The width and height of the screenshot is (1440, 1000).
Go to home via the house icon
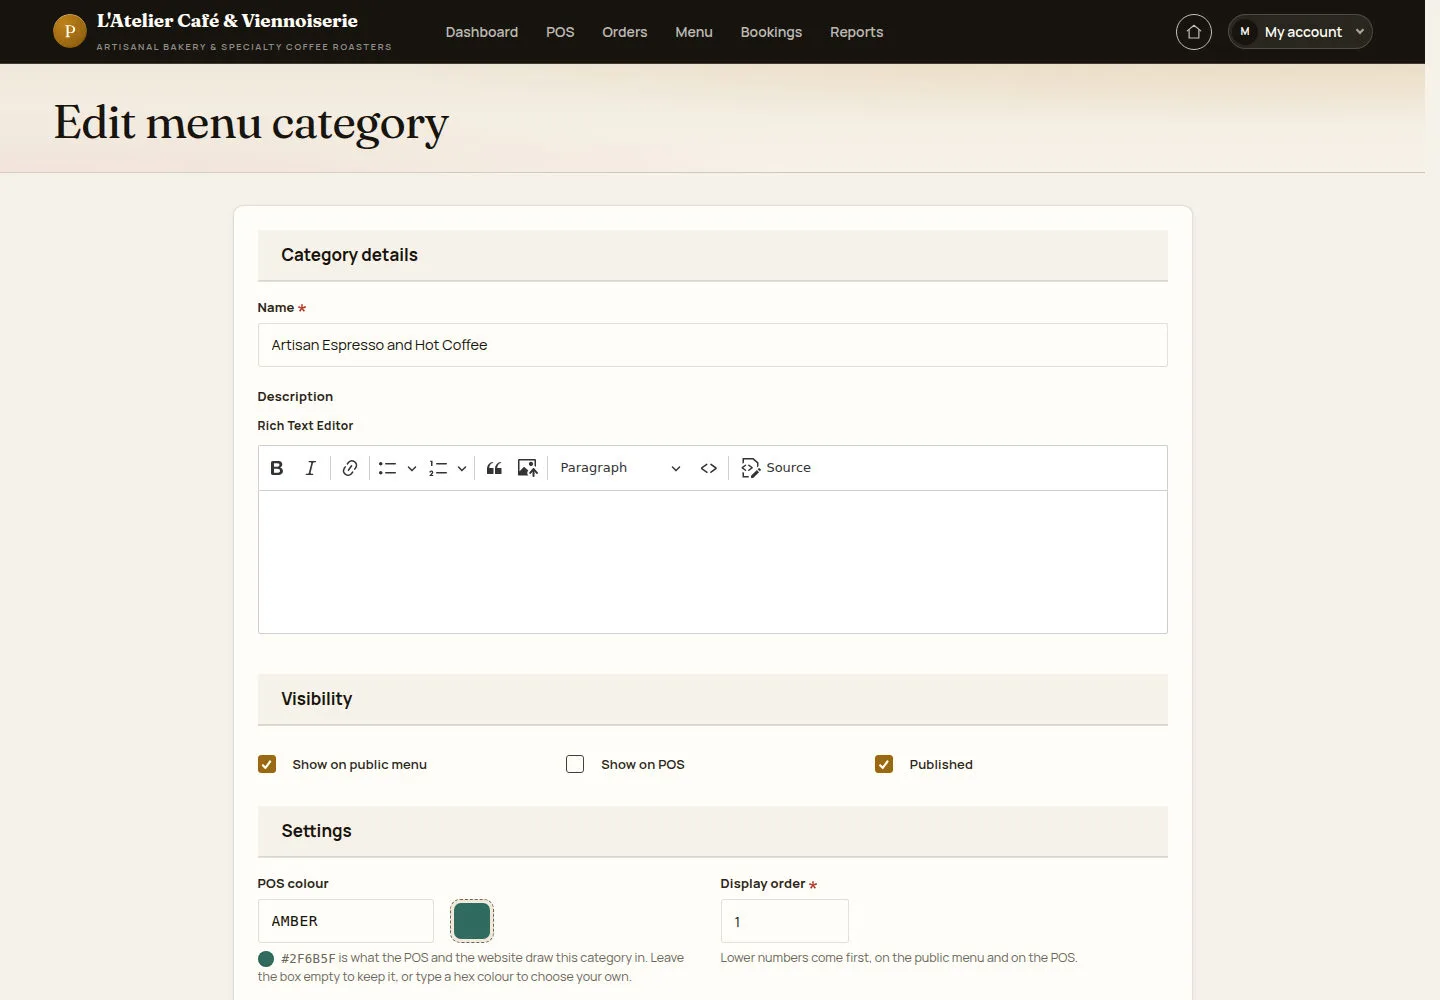1194,32
